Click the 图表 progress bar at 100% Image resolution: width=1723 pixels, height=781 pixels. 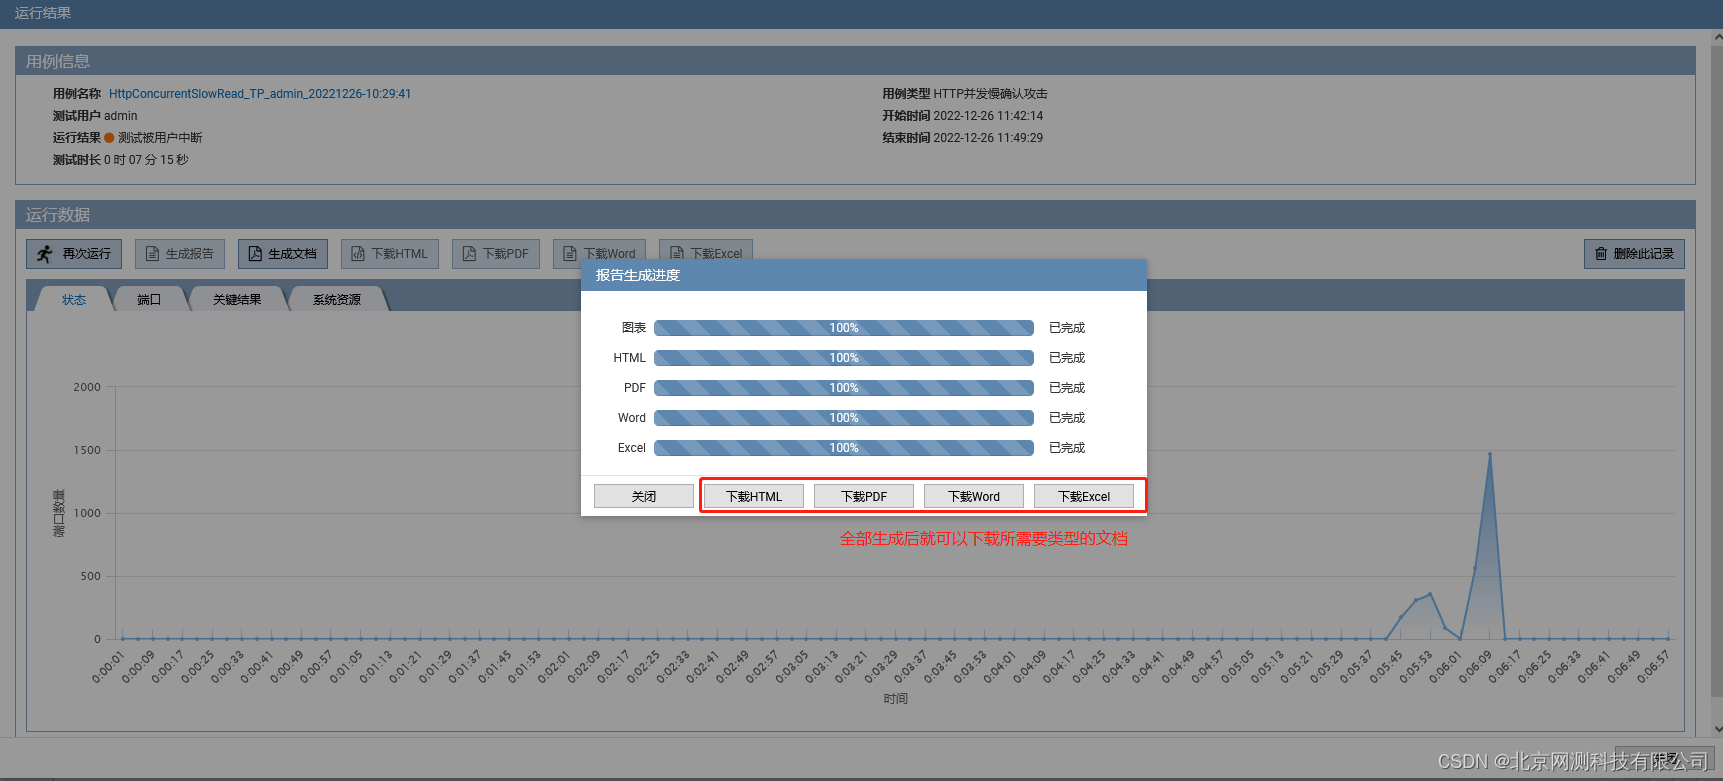(844, 328)
